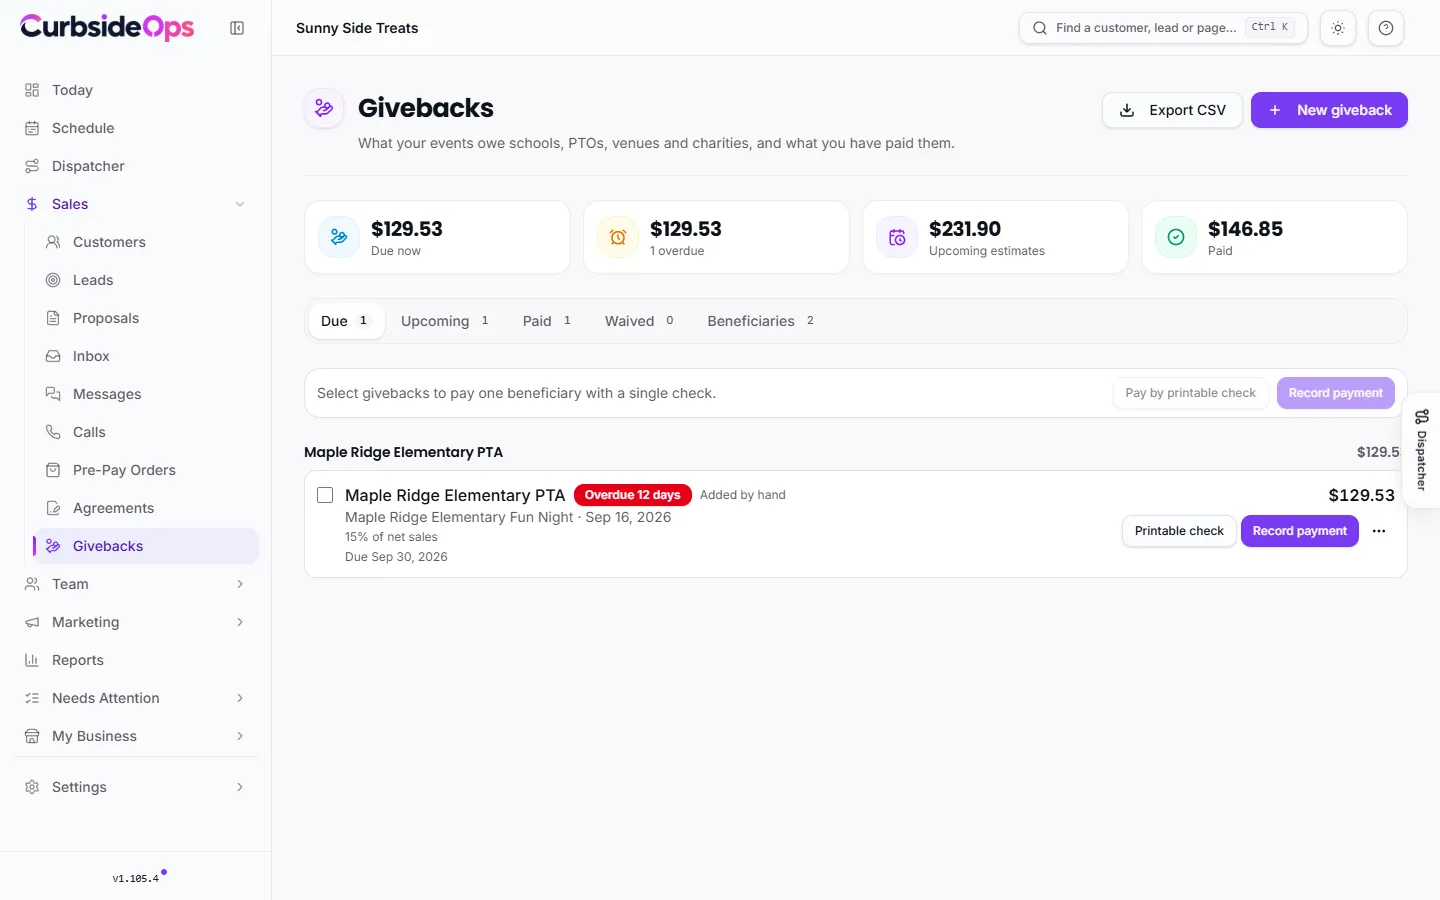1440x900 pixels.
Task: Click the Agreements file icon
Action: (x=53, y=508)
